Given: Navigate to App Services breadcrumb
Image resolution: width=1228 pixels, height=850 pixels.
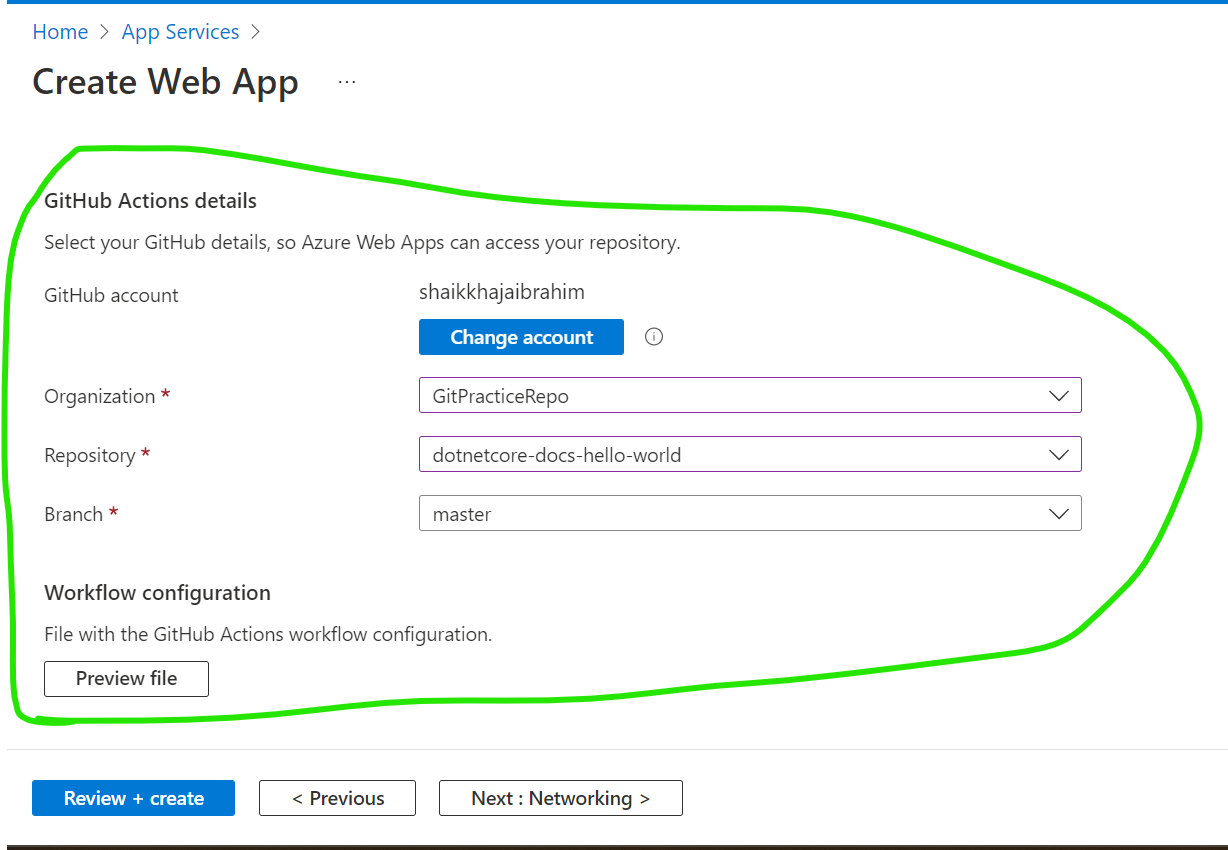Looking at the screenshot, I should [x=180, y=32].
